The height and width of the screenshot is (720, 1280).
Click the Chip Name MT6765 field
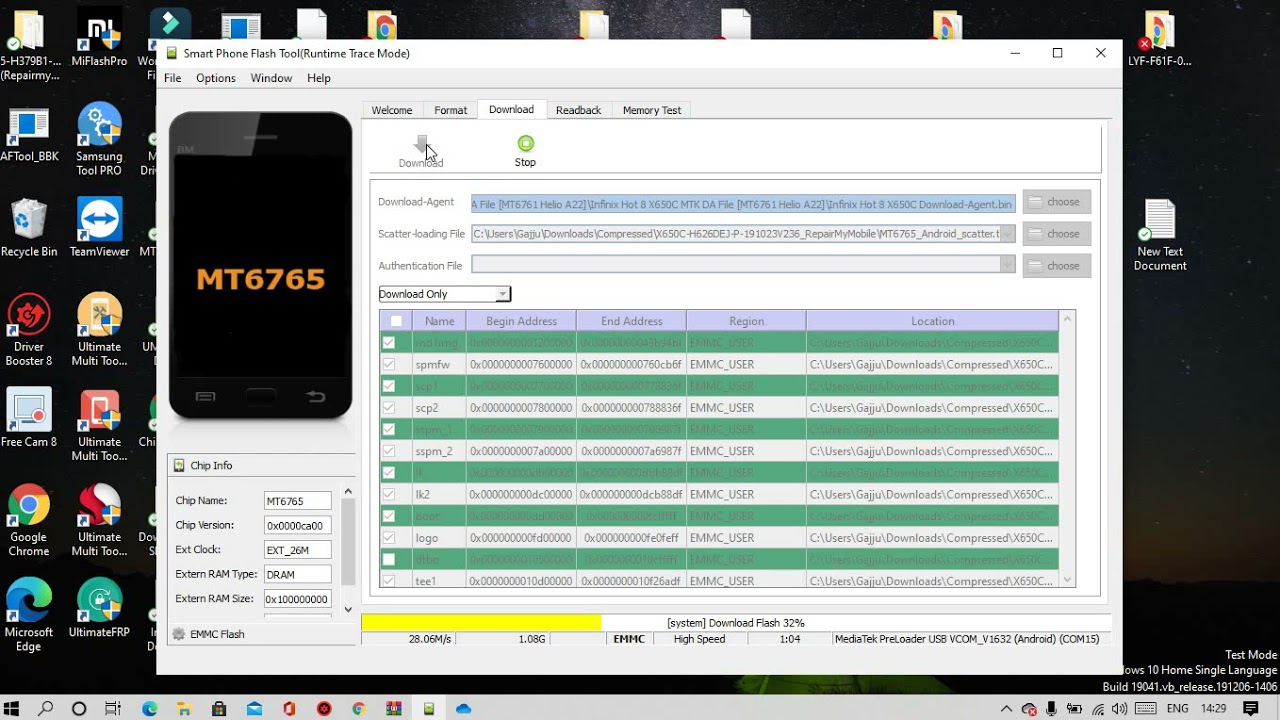(297, 501)
